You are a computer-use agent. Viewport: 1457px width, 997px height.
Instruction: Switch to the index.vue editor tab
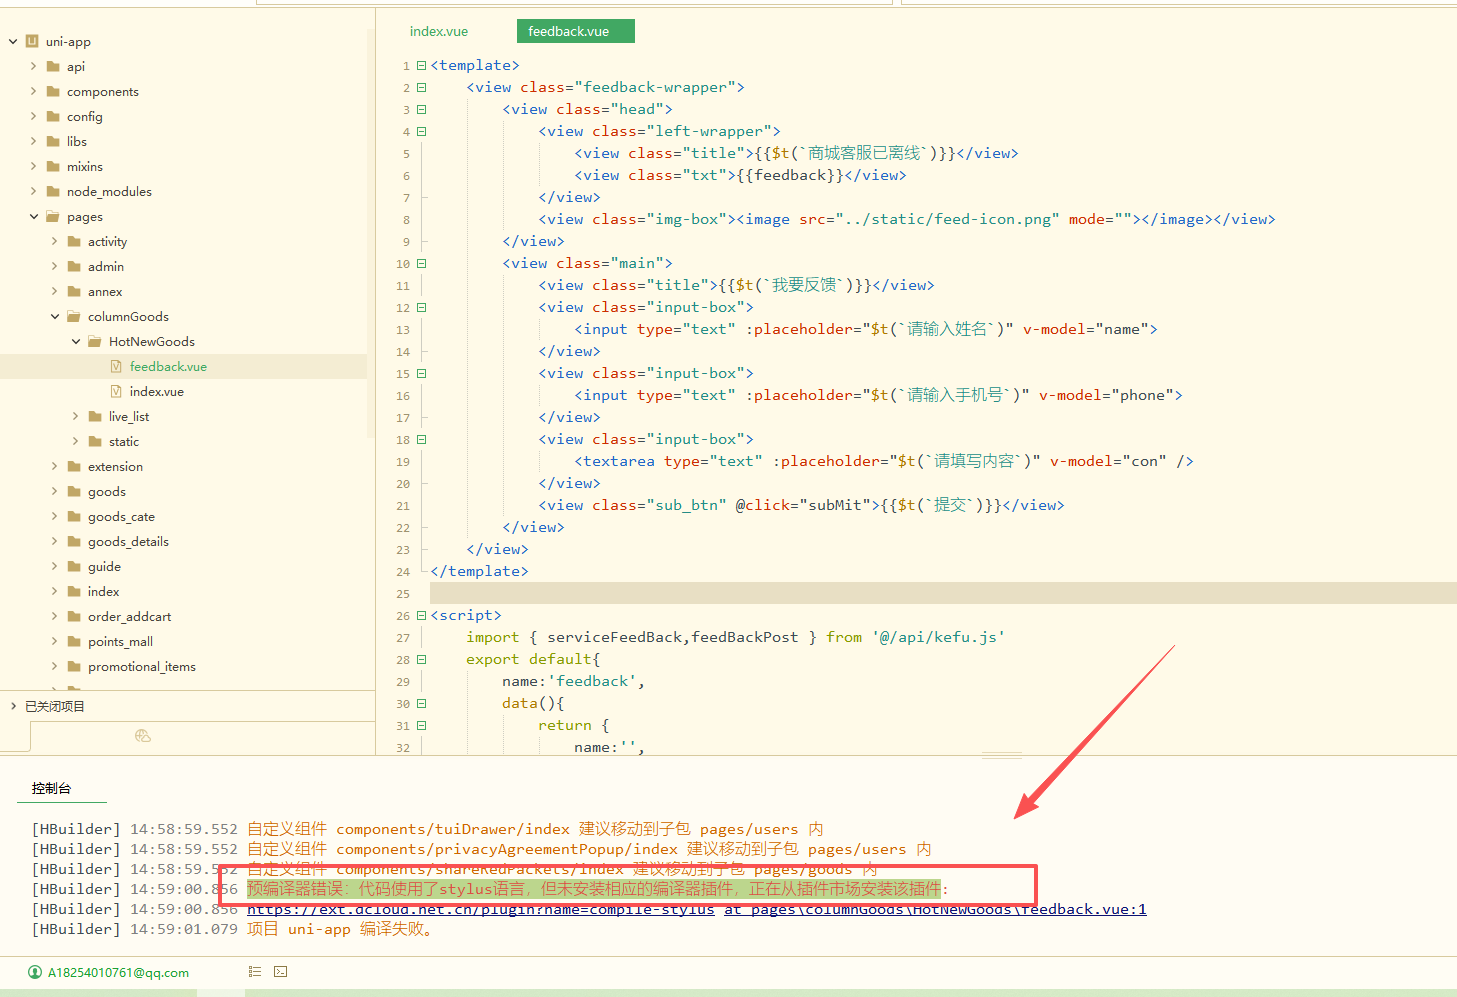click(x=439, y=31)
